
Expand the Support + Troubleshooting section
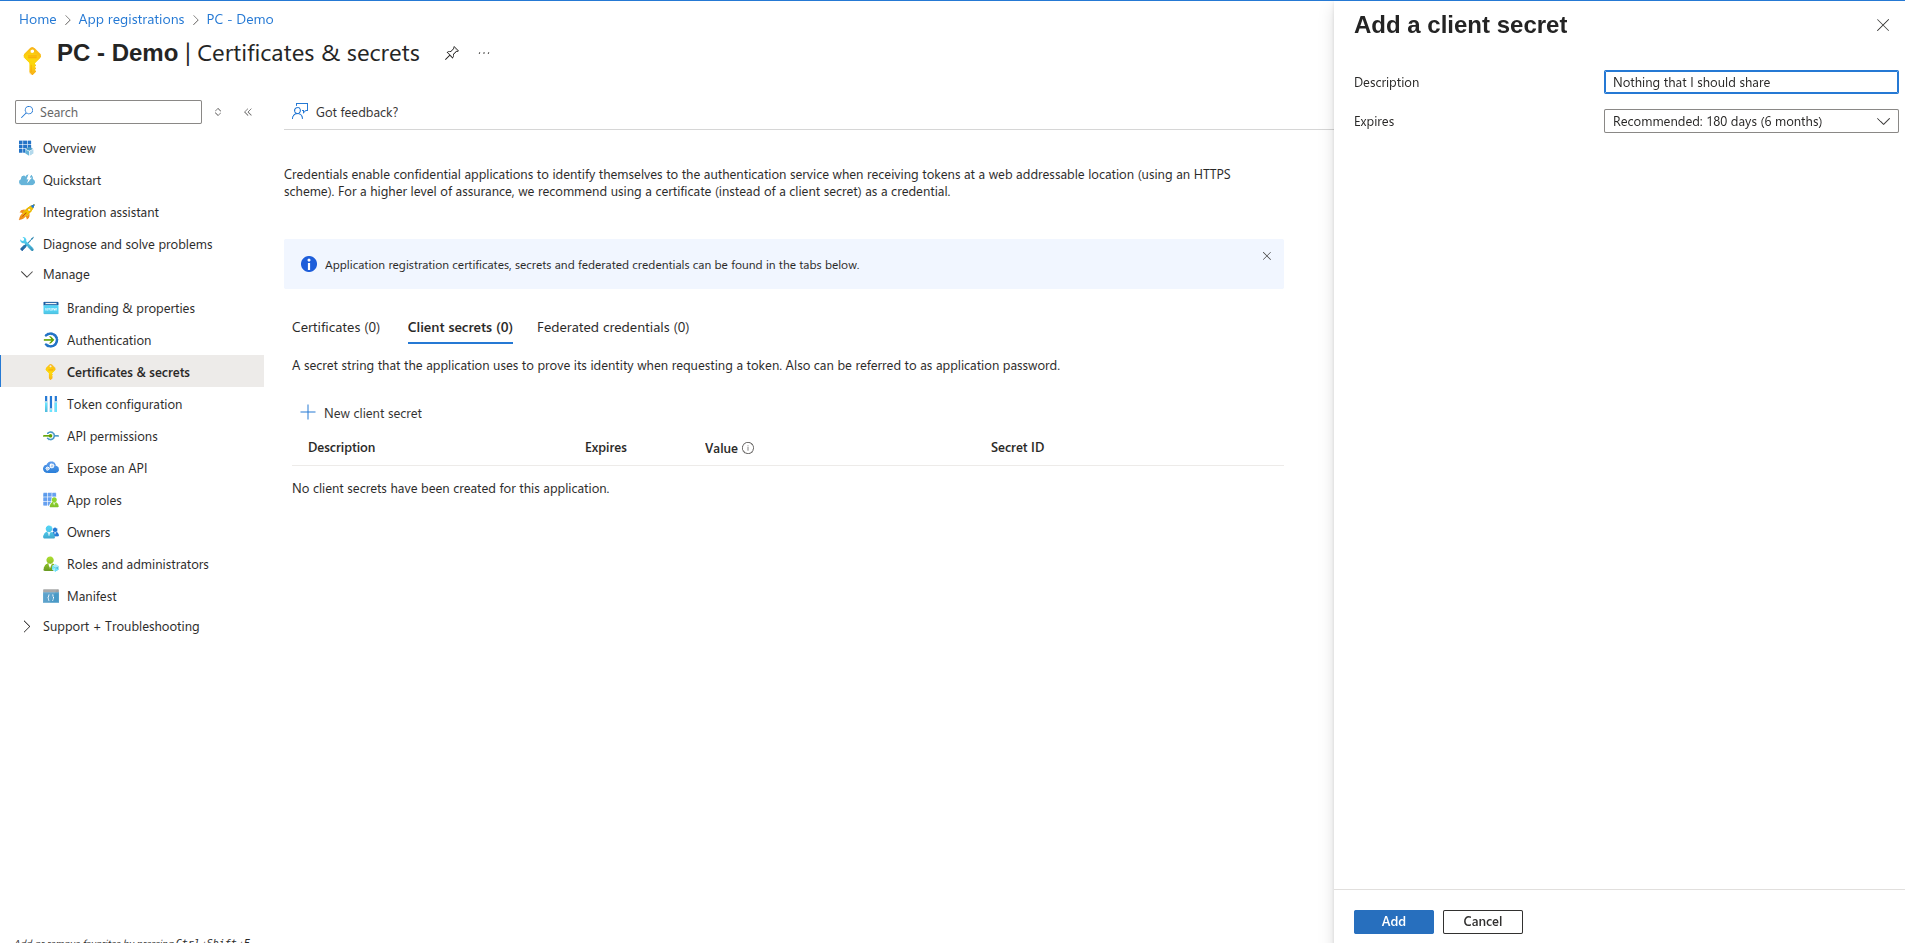(120, 626)
